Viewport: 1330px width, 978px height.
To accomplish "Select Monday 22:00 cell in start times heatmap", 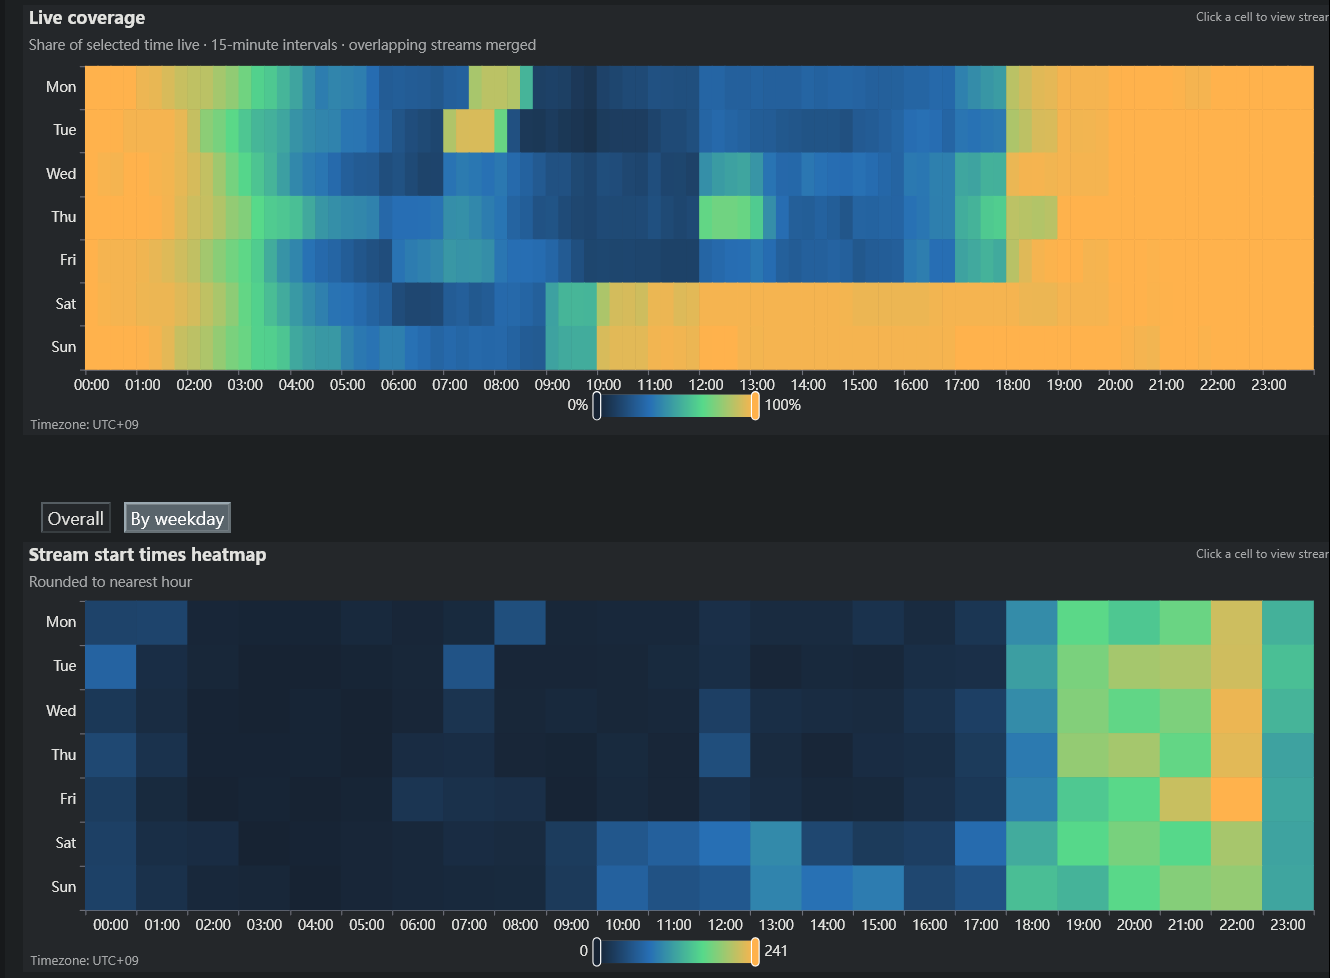I will [1237, 623].
